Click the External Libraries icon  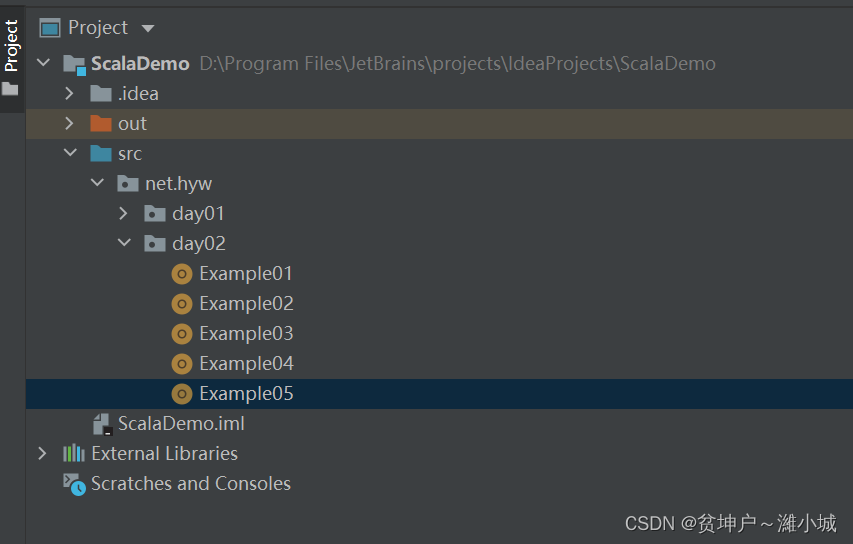pos(74,454)
